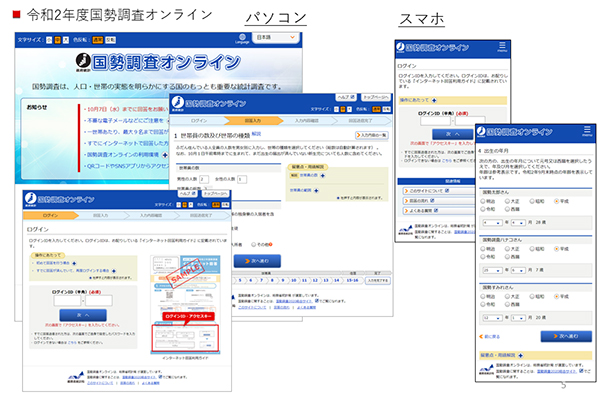
Task: Select 令和 radio for 国勢調査ハナコさん
Action: (483, 257)
